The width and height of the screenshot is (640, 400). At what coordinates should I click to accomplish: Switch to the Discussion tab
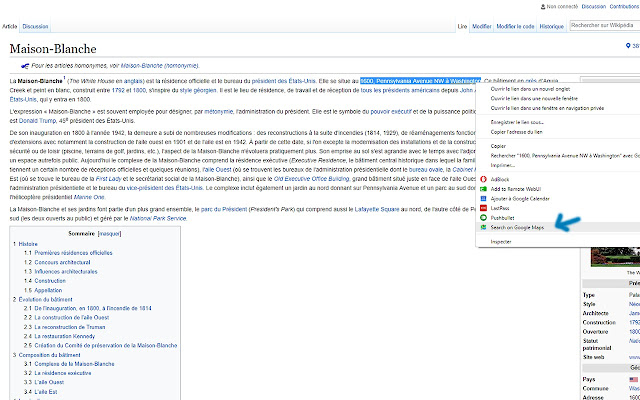36,27
